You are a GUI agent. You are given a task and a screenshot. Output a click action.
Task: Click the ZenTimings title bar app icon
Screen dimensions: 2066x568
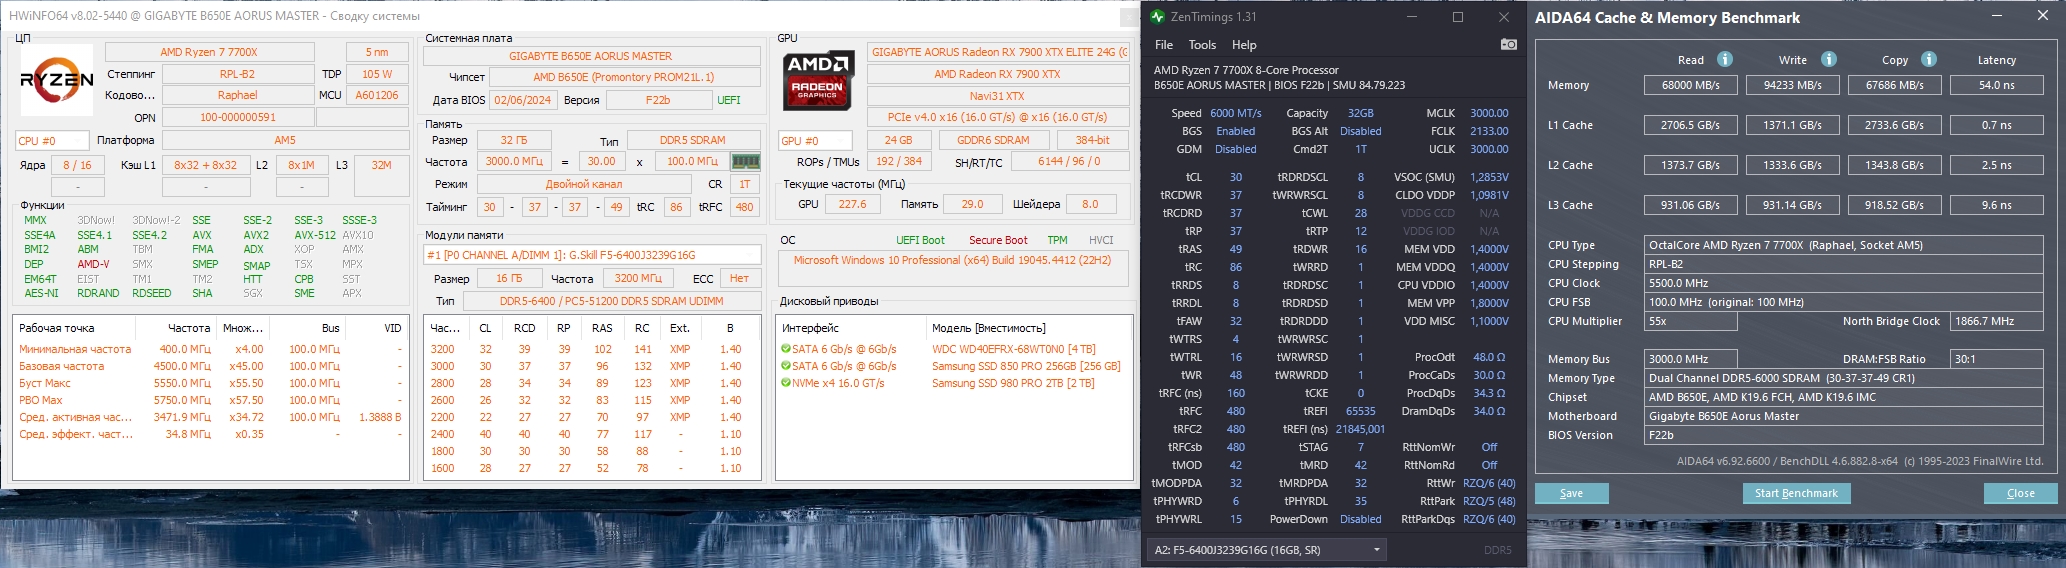click(x=1158, y=17)
